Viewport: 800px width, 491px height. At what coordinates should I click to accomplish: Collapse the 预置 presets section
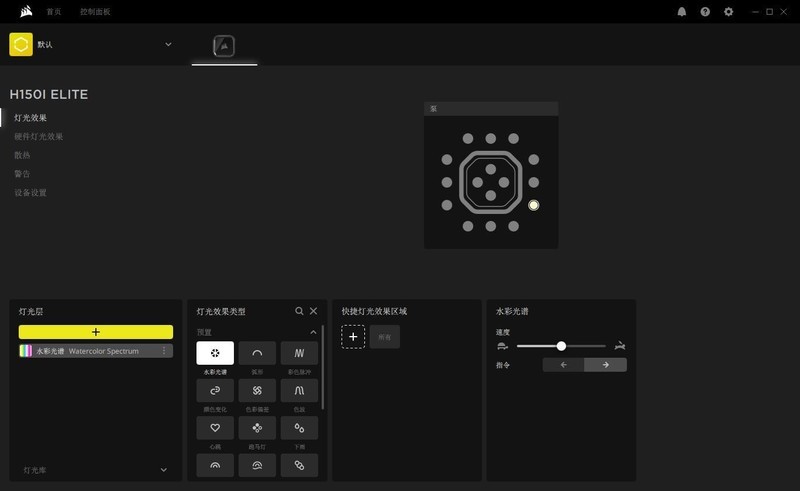(x=313, y=332)
